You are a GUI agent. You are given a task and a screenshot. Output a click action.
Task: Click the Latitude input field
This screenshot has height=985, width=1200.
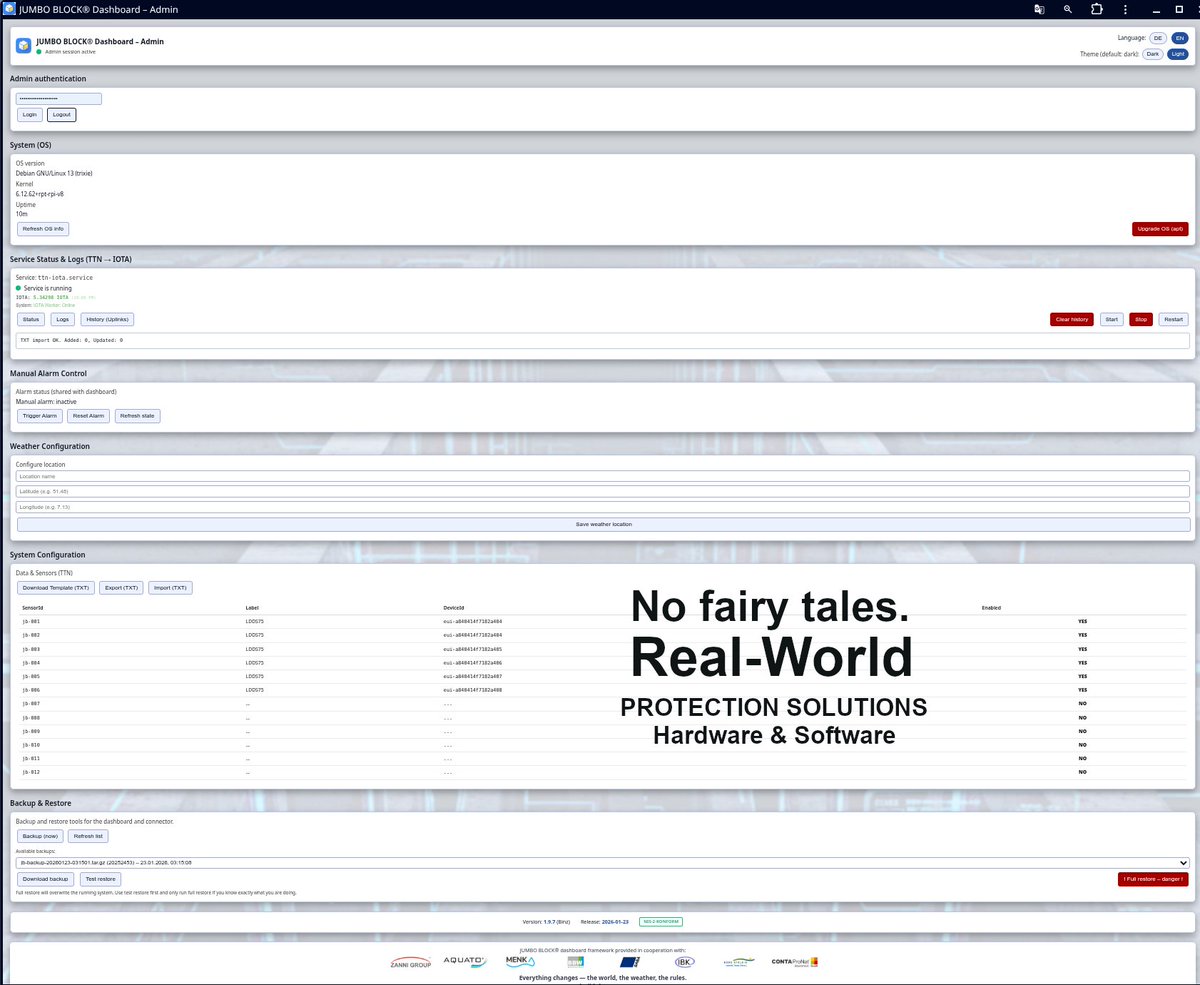coord(603,492)
